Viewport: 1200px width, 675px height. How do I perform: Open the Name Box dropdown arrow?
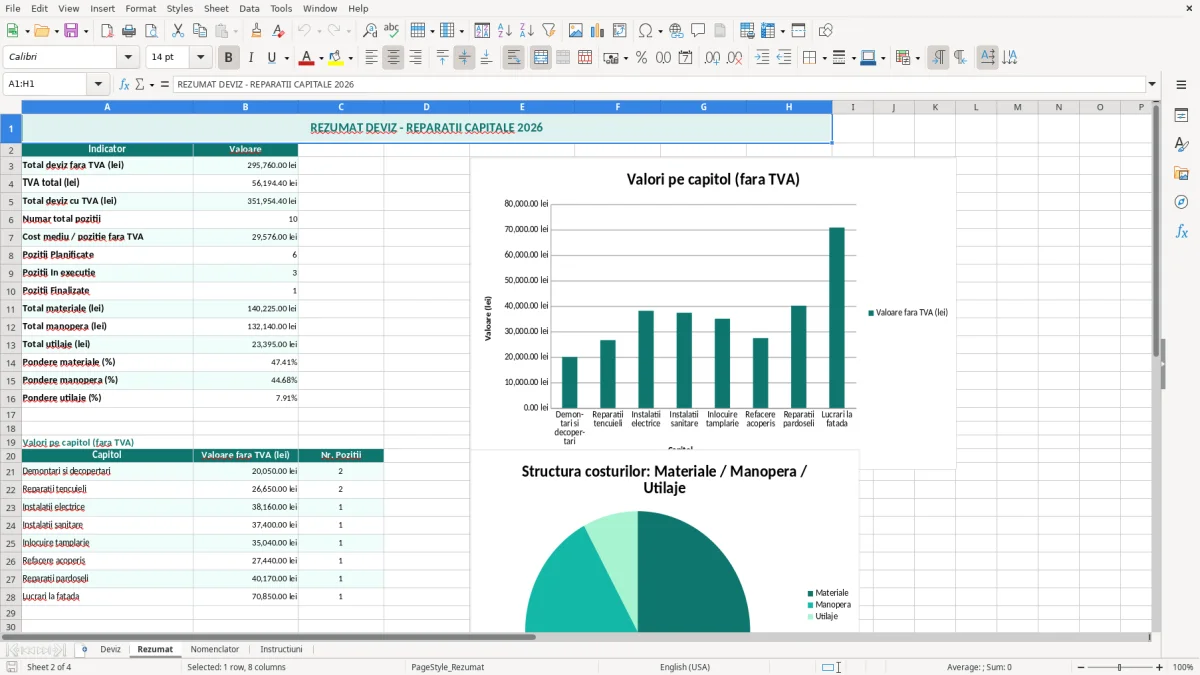click(x=98, y=85)
